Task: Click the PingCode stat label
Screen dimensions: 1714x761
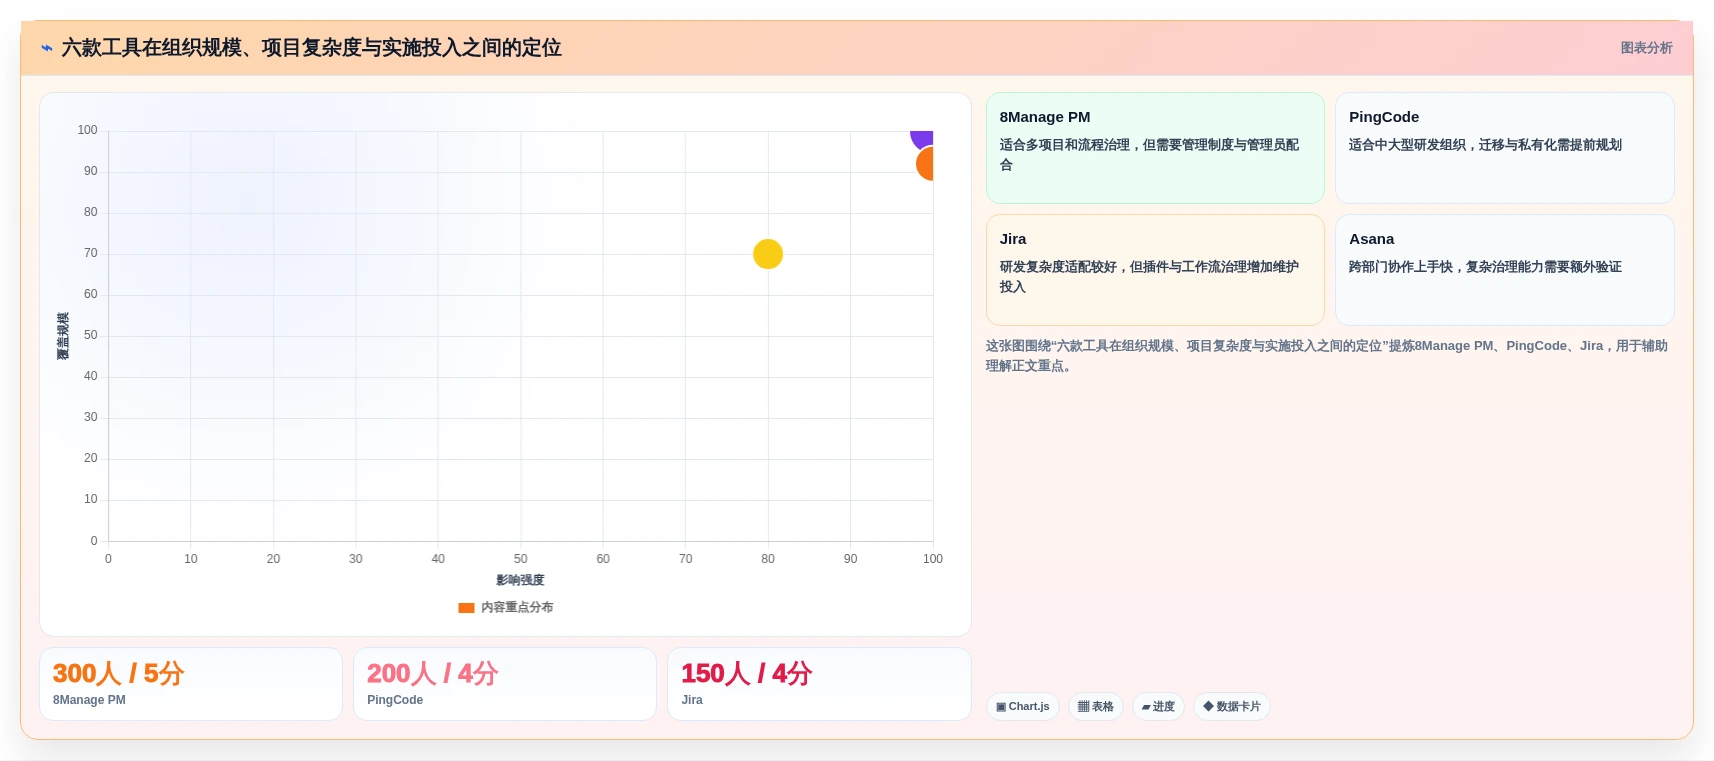Action: [x=395, y=700]
